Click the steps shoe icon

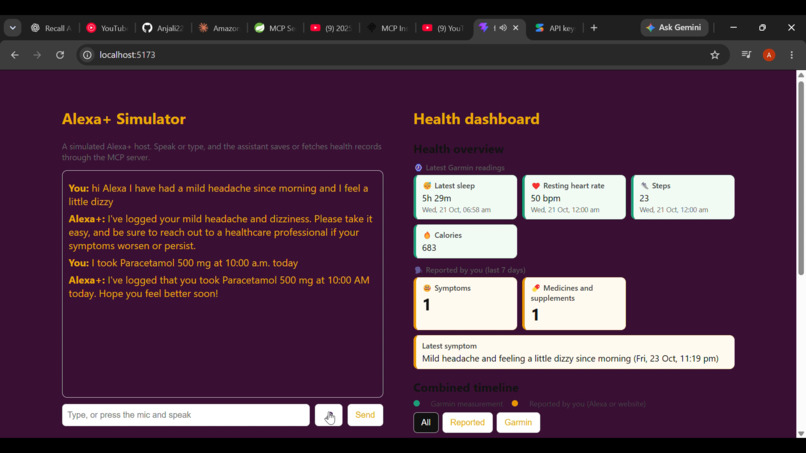pos(644,186)
